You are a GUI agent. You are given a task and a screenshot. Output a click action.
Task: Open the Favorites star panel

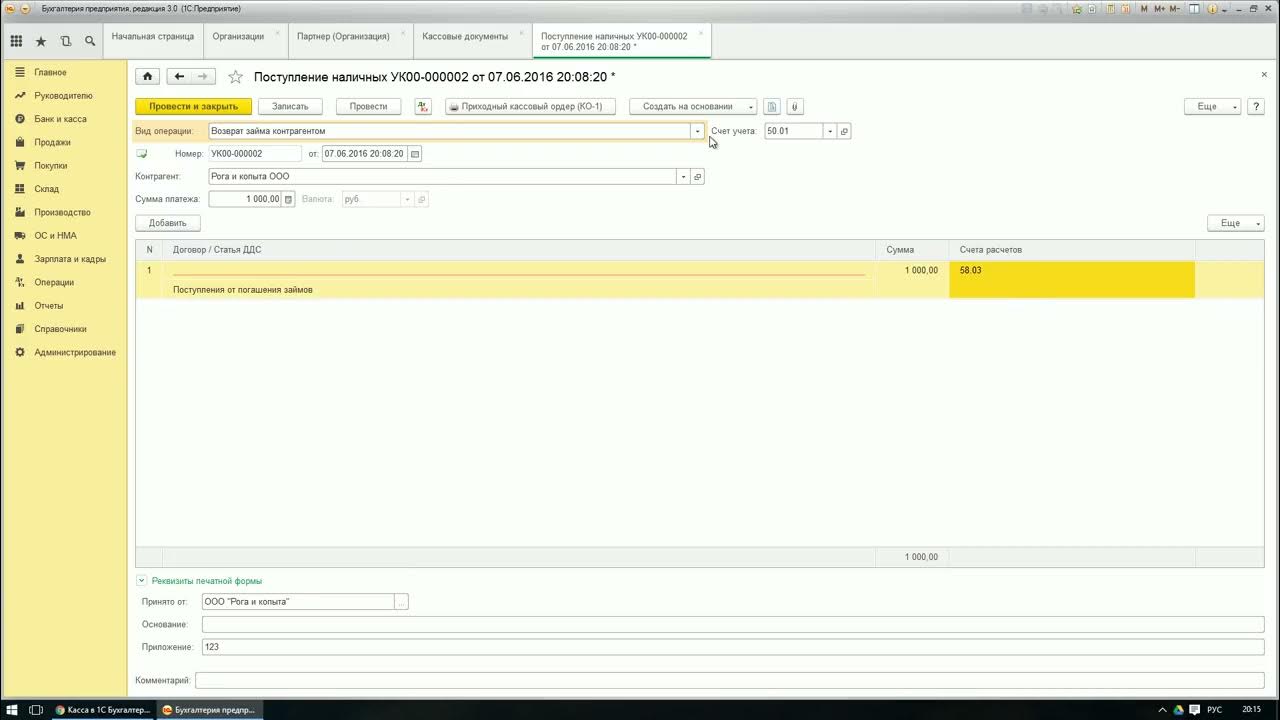(41, 41)
